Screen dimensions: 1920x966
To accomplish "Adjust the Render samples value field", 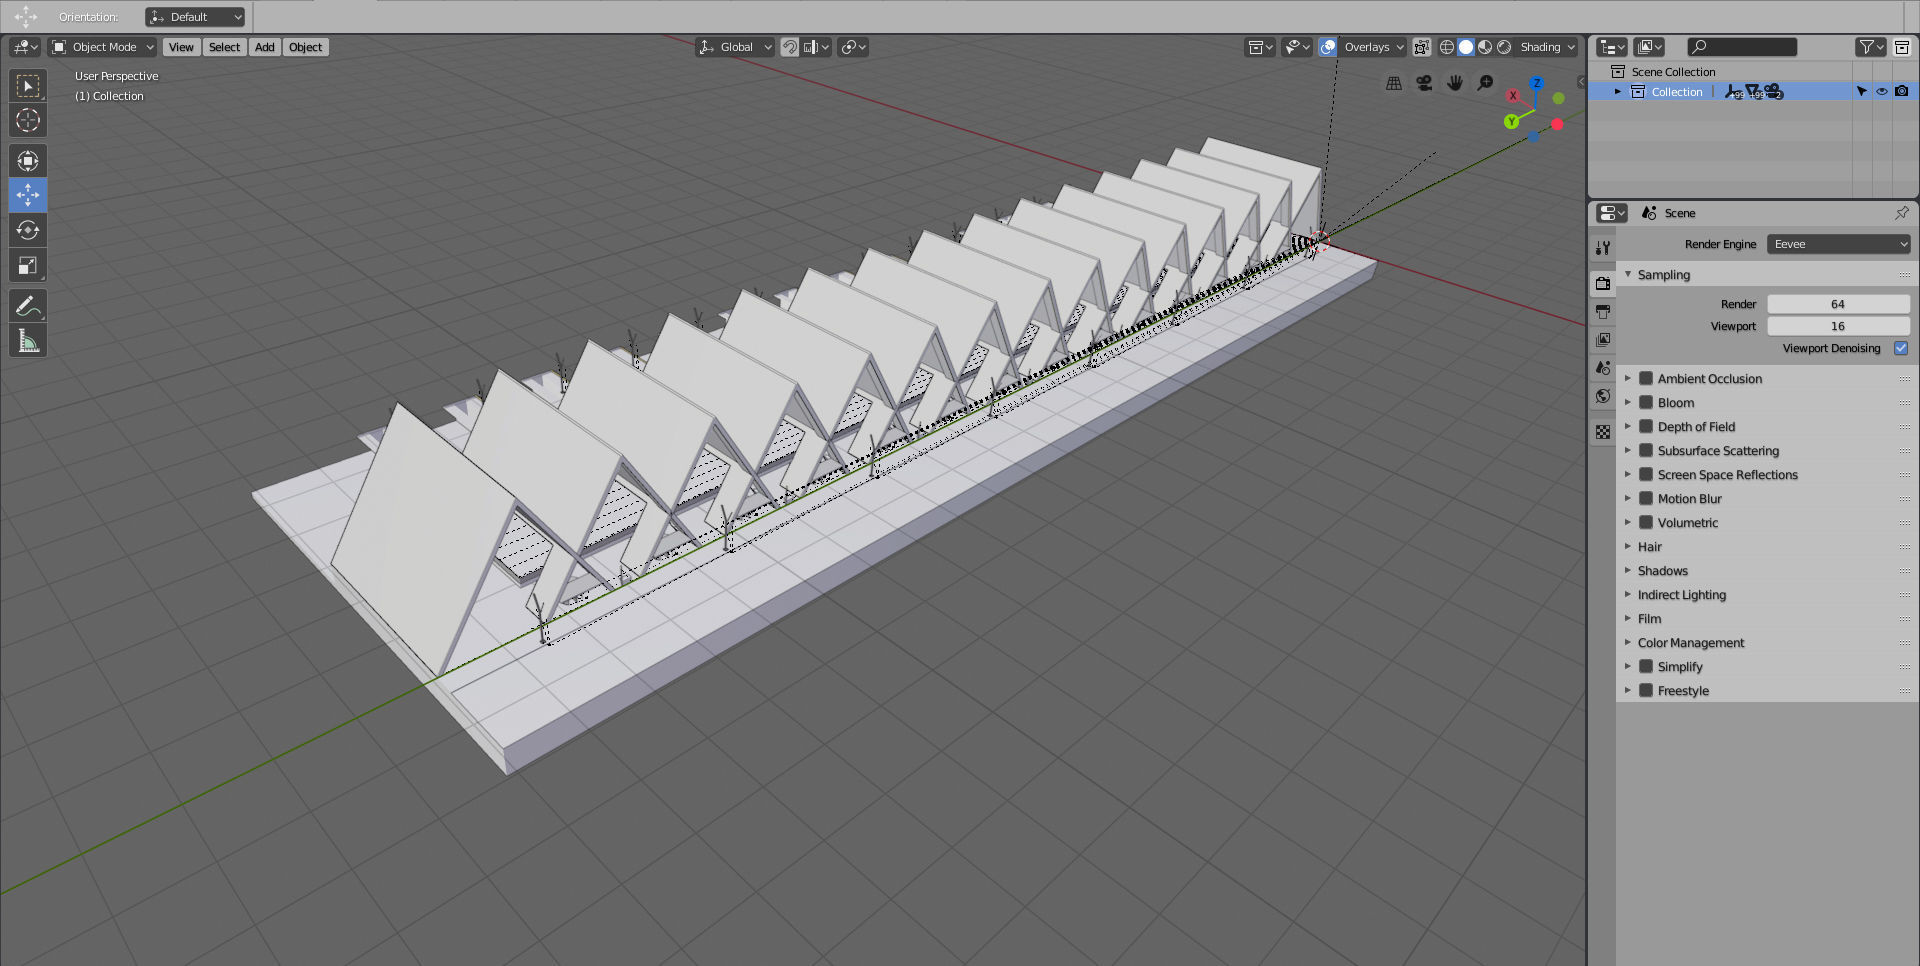I will click(x=1838, y=304).
